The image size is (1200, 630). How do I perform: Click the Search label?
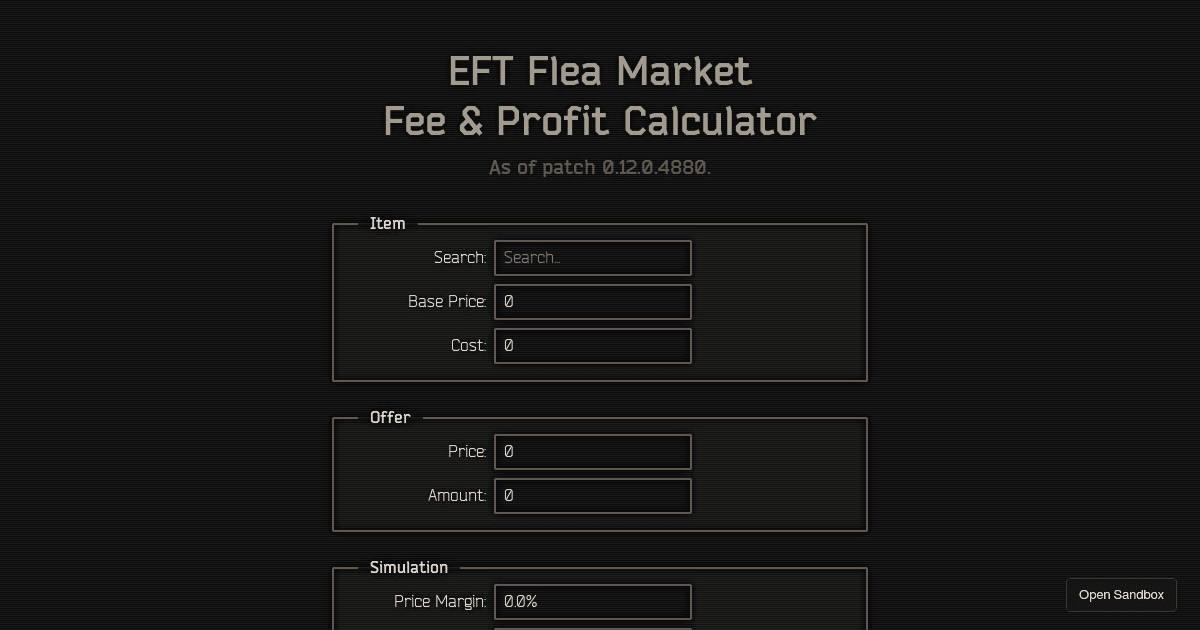coord(460,257)
